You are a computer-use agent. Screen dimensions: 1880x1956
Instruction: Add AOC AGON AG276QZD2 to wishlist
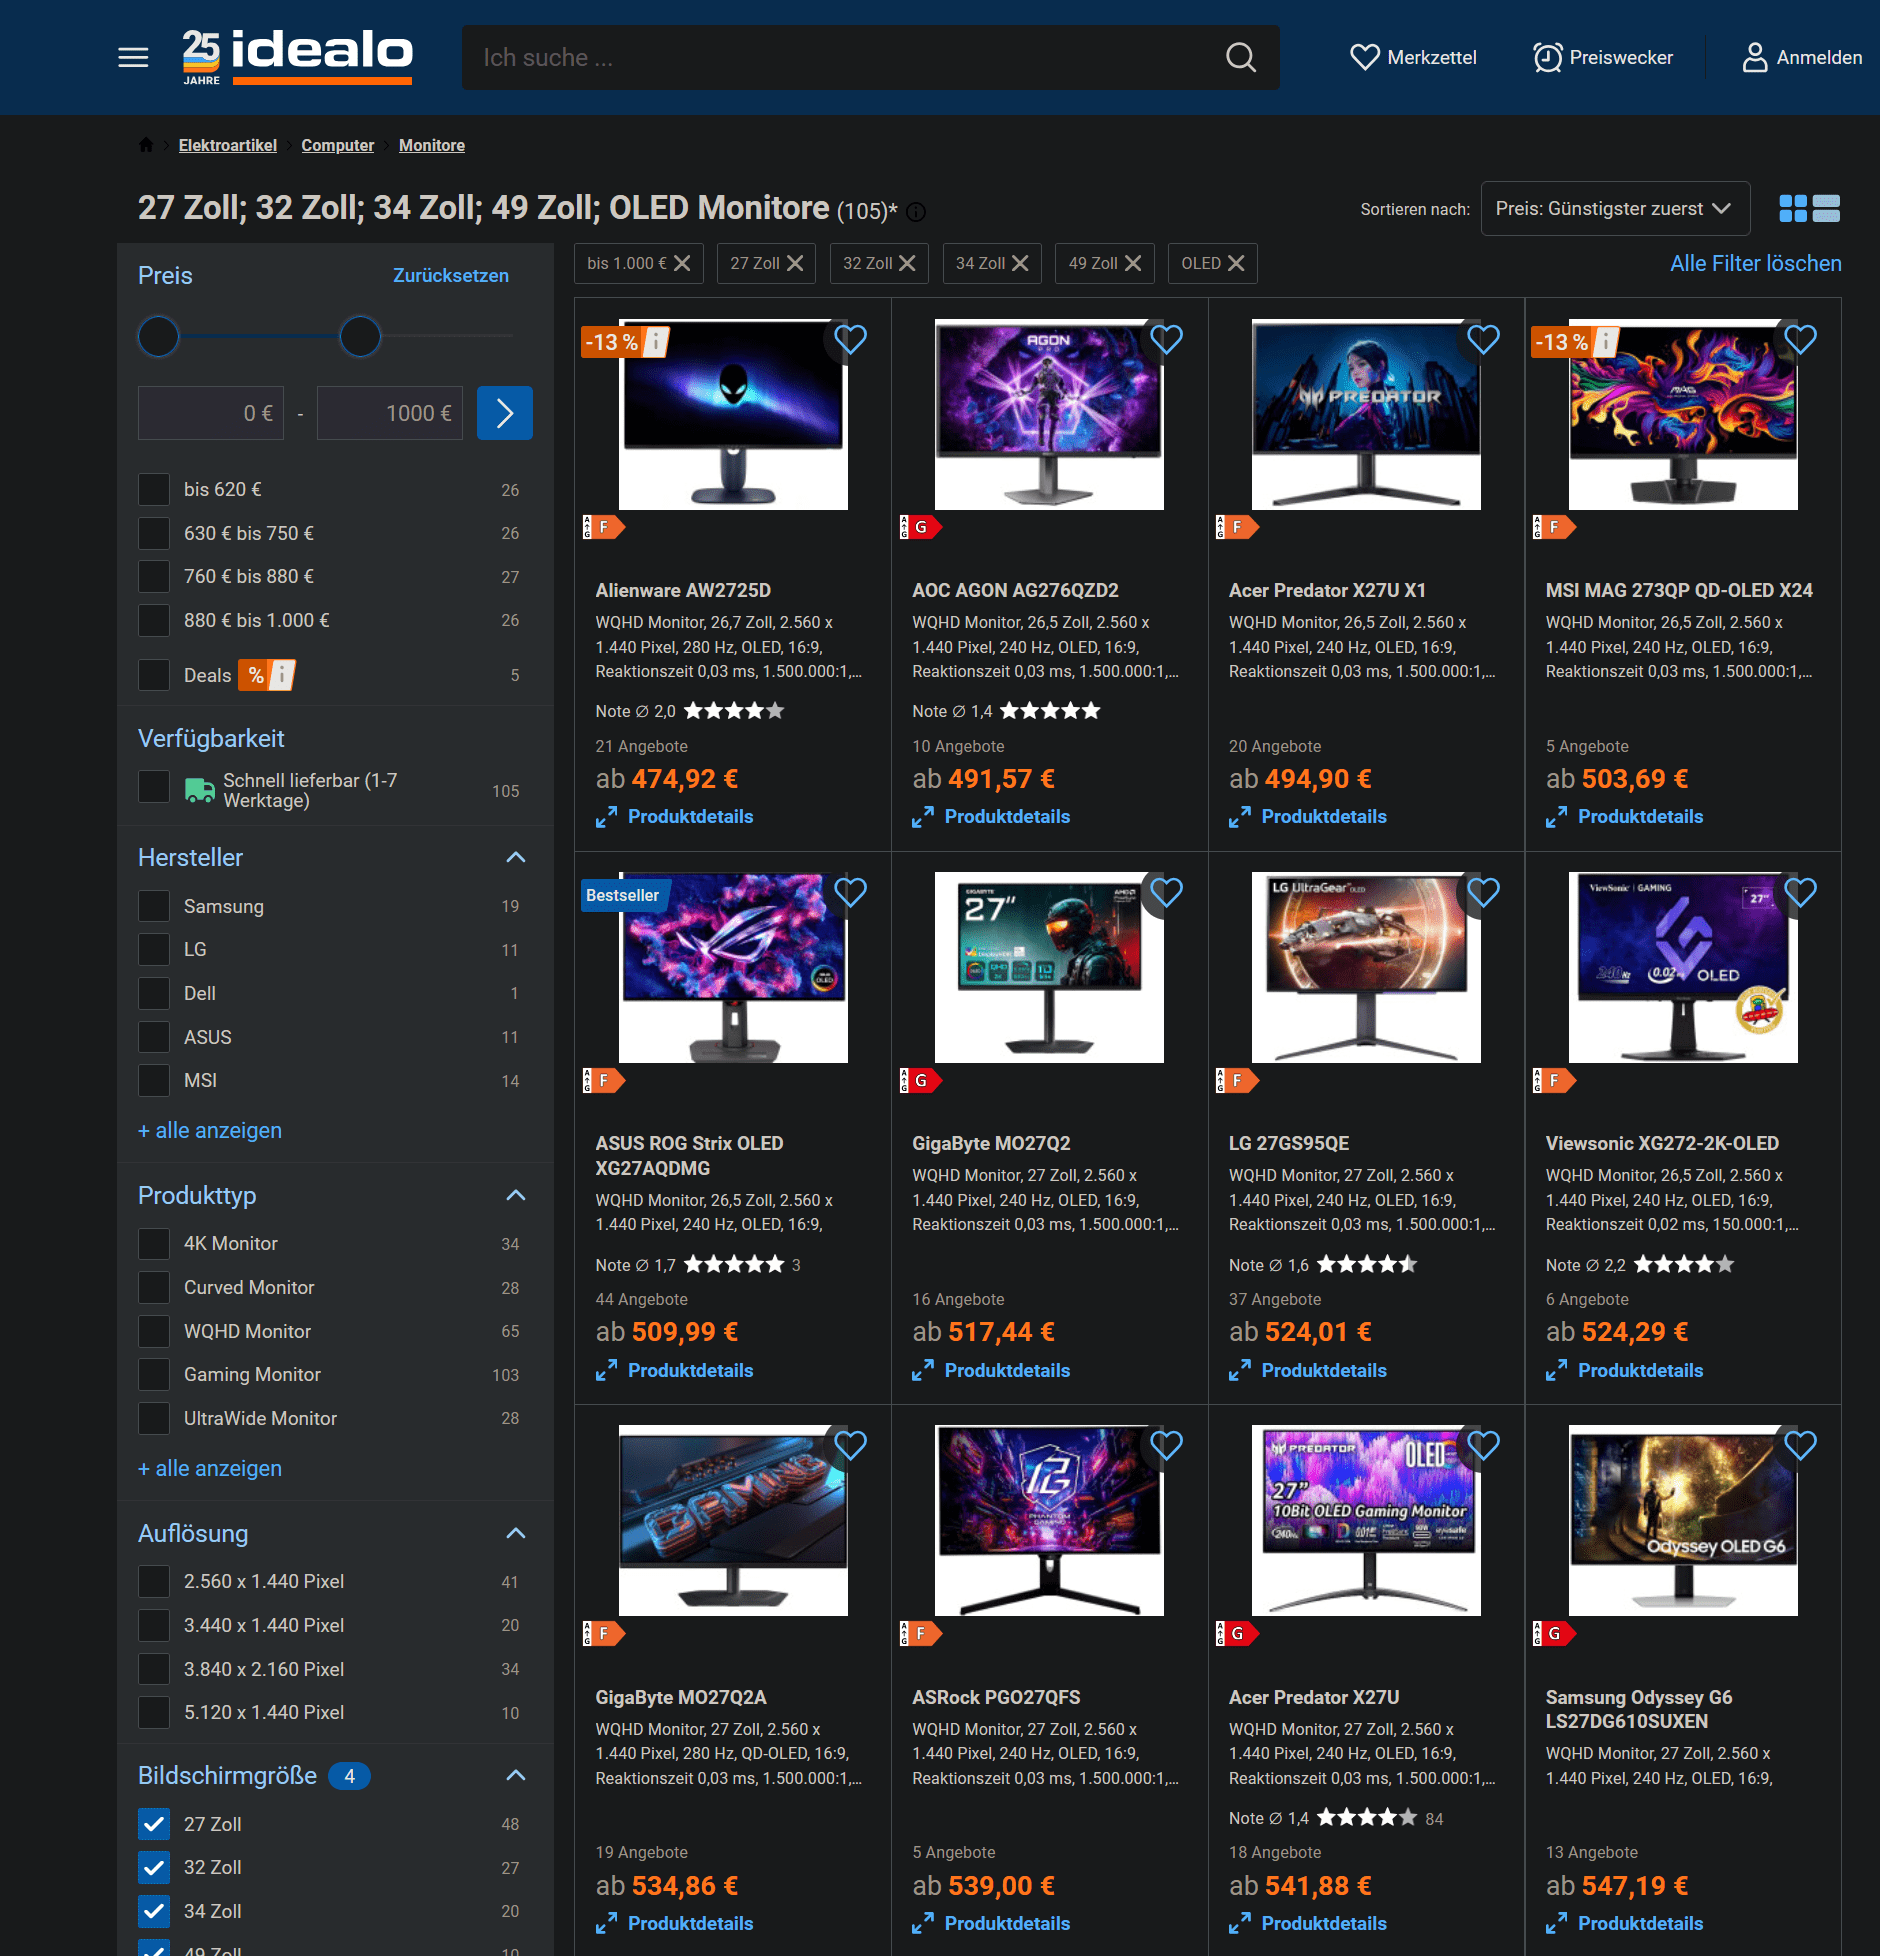click(x=1166, y=340)
